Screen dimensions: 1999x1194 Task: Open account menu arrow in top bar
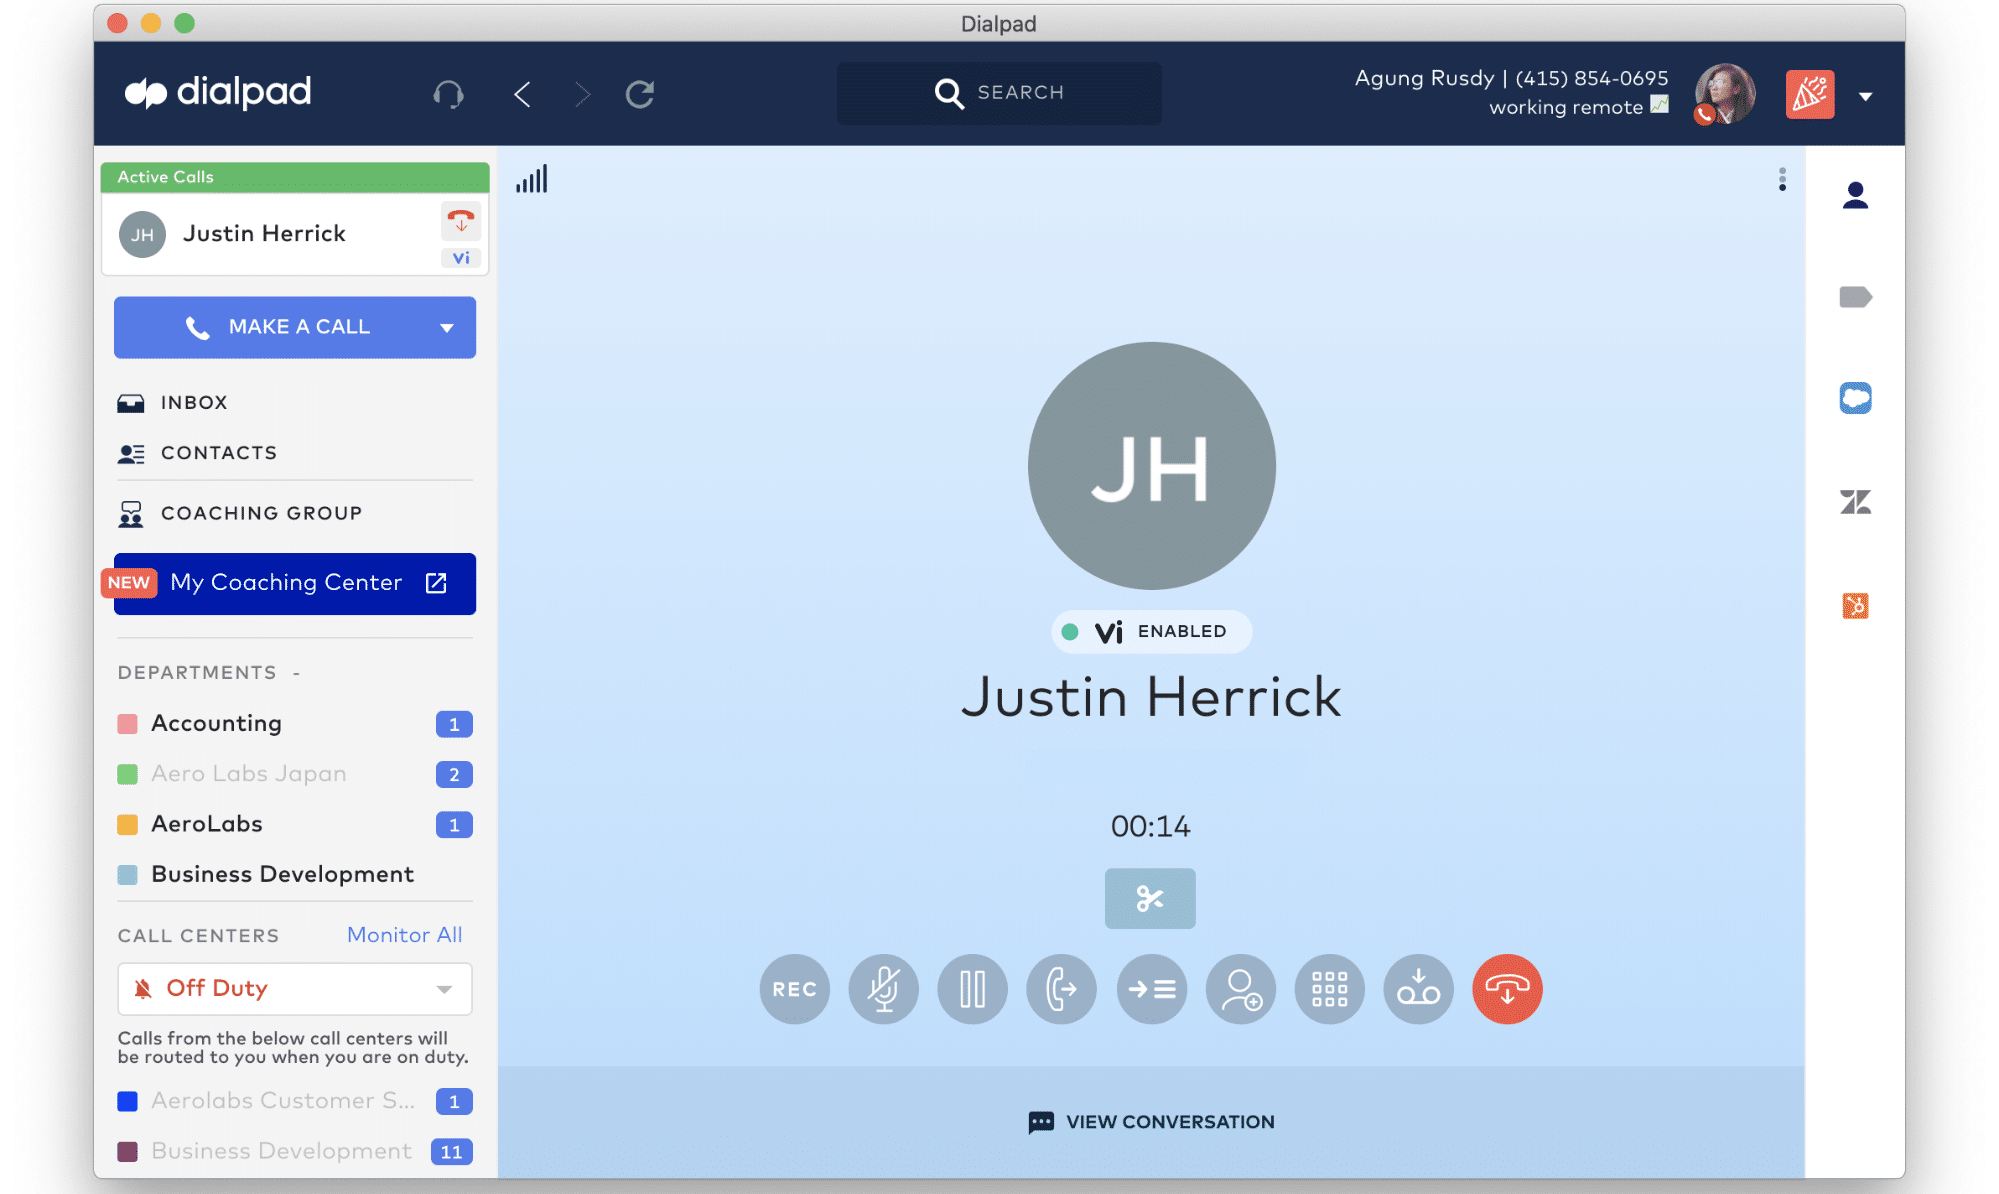tap(1865, 96)
